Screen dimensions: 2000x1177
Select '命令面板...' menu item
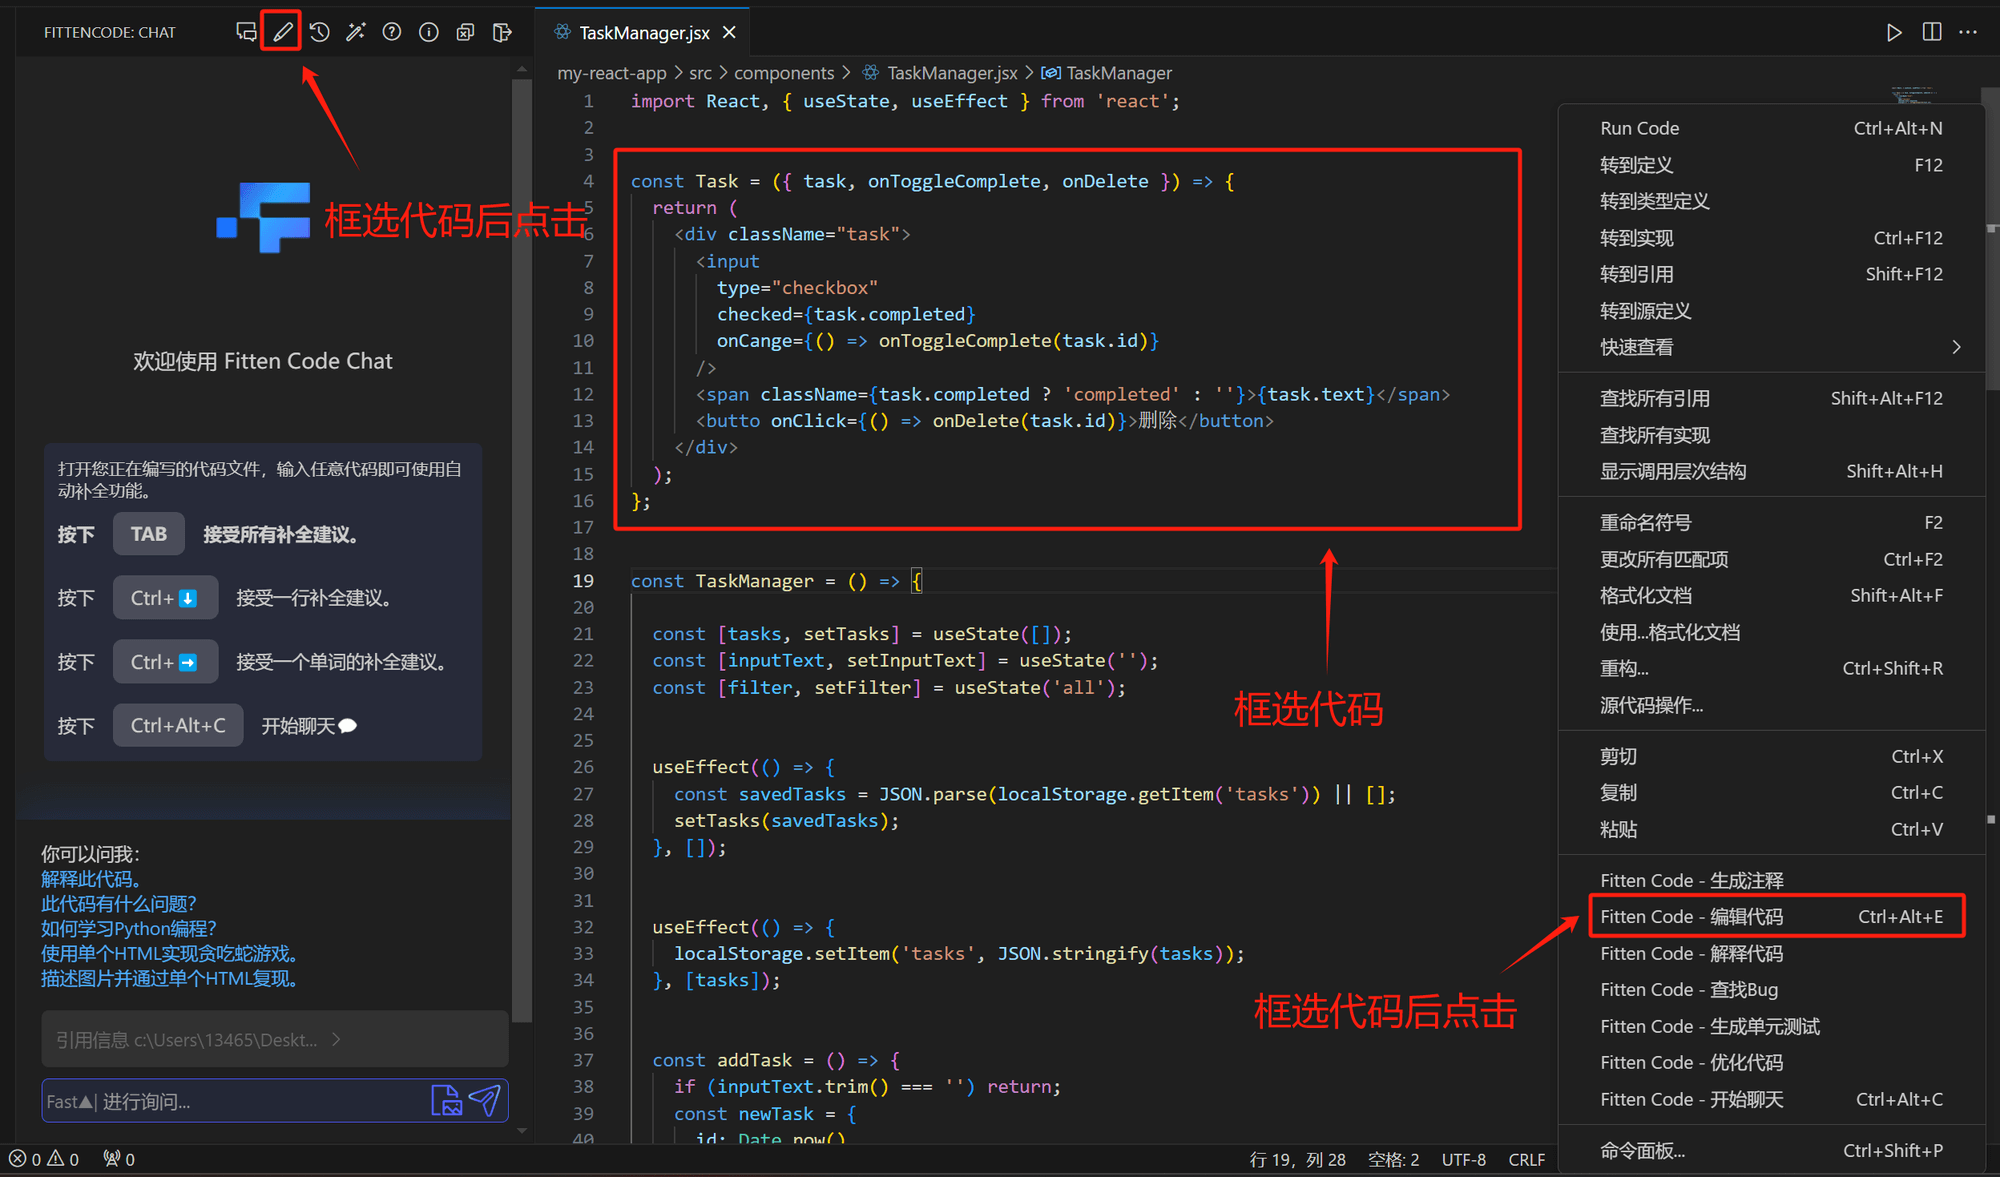pos(1771,1150)
